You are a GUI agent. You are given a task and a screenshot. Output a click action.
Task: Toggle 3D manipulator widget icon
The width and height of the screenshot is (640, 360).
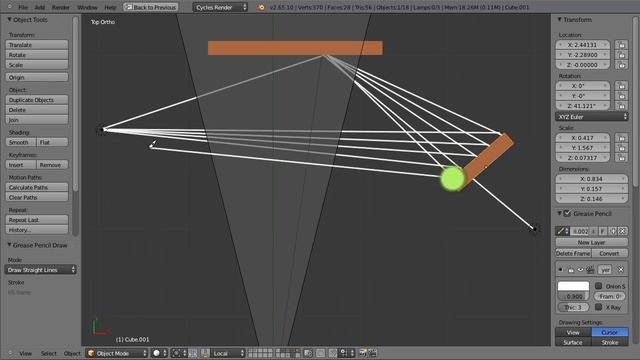pyautogui.click(x=204, y=353)
